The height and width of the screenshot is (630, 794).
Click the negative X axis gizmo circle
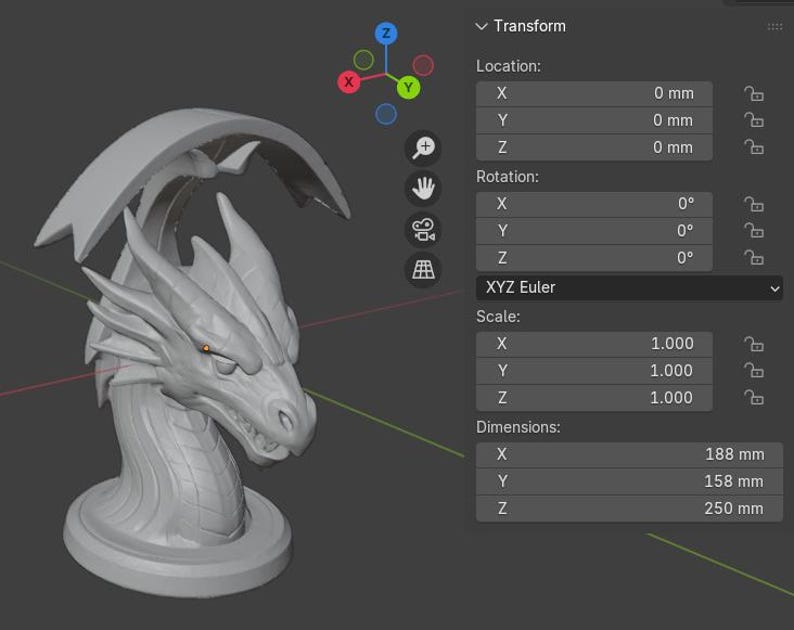[x=423, y=65]
